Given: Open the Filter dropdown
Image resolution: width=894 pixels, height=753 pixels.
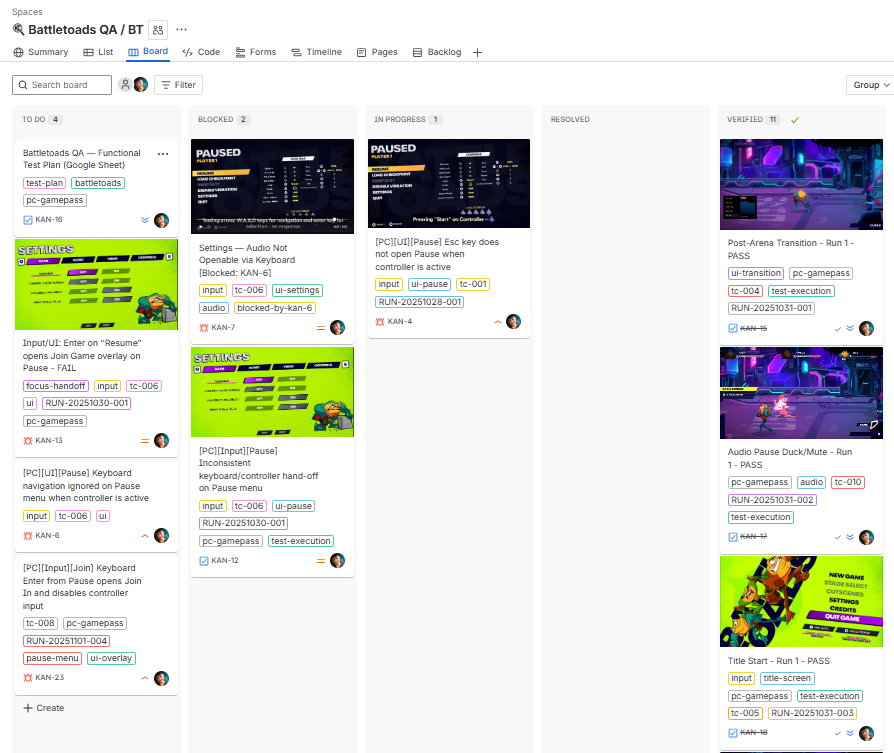Looking at the screenshot, I should 178,85.
